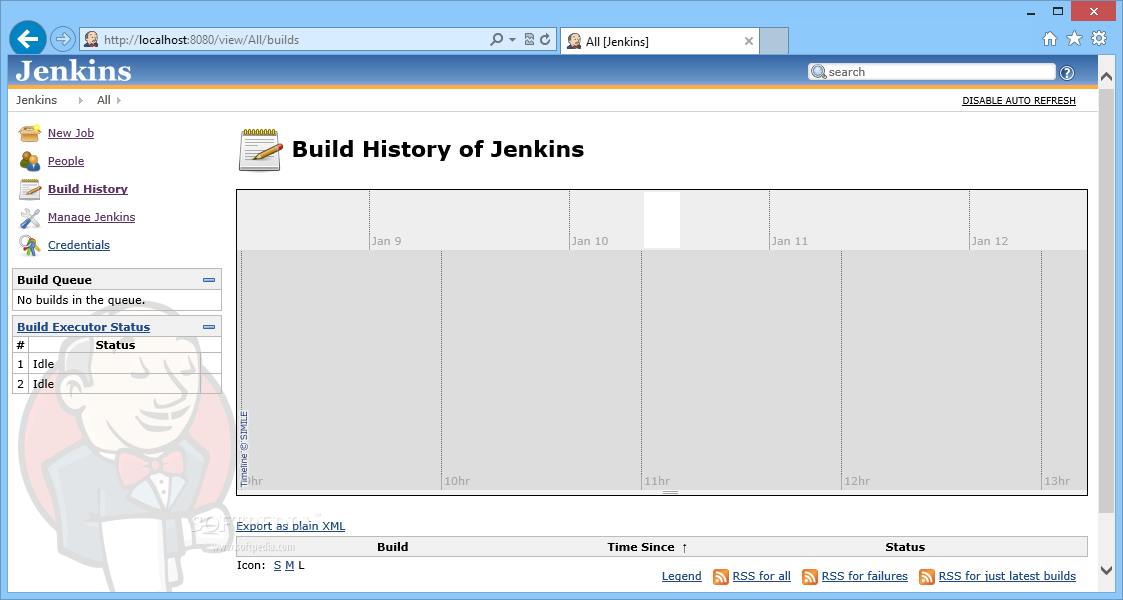Click the 11hr label on timeline
1123x600 pixels.
pos(657,481)
